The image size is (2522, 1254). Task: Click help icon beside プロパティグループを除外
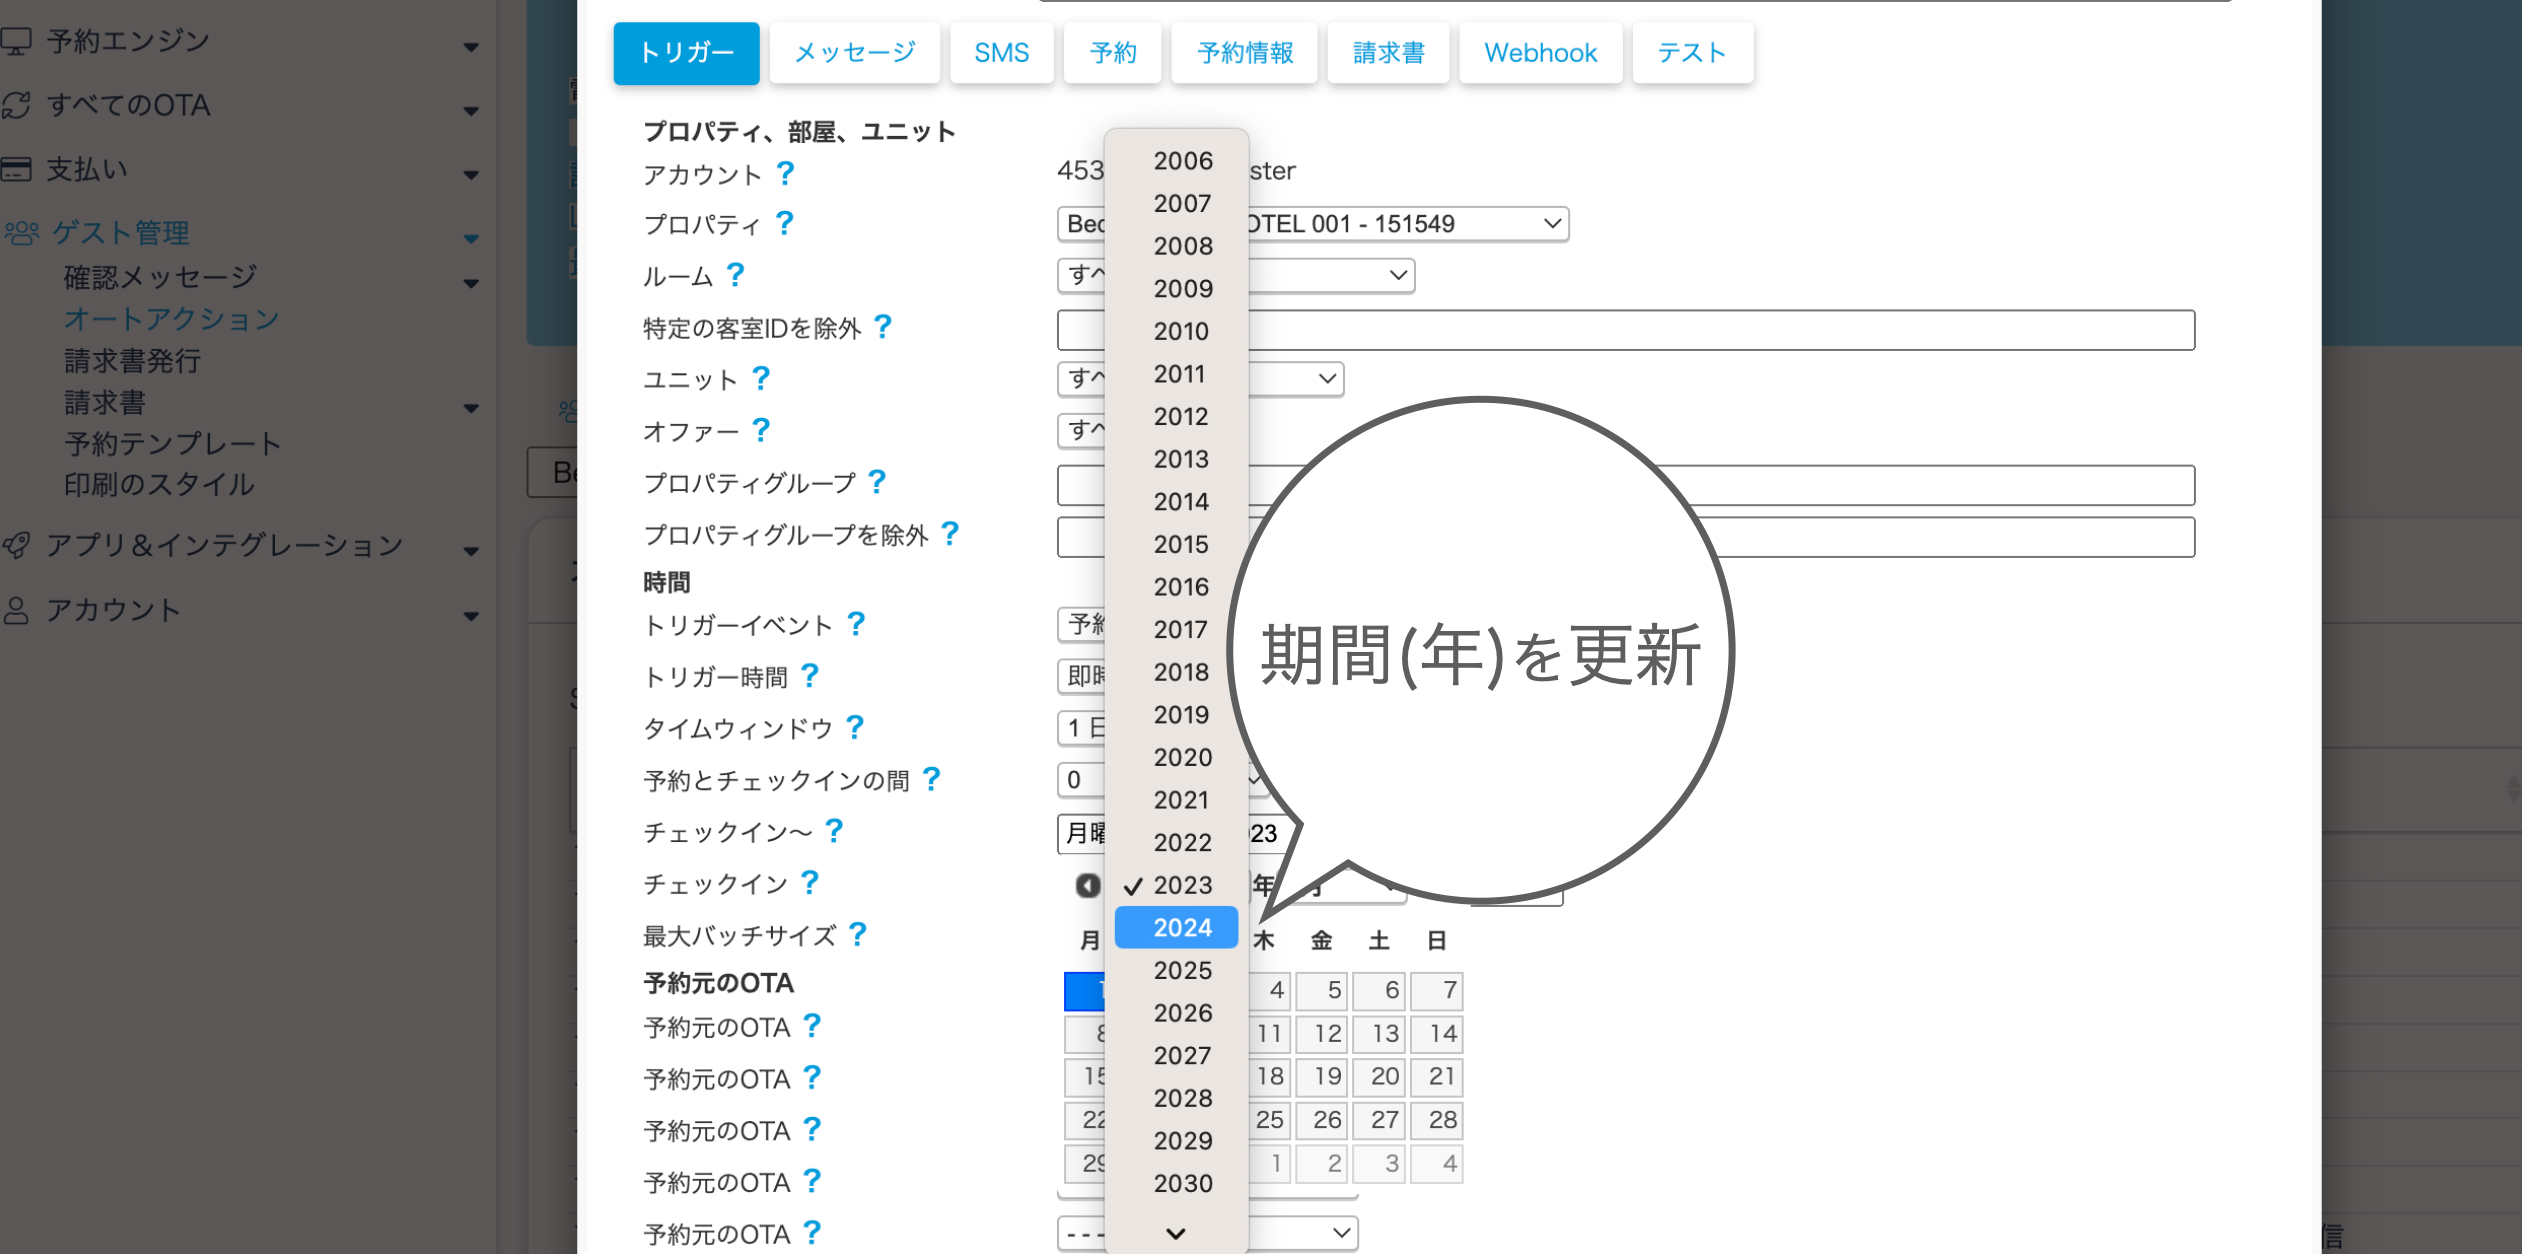(x=950, y=534)
